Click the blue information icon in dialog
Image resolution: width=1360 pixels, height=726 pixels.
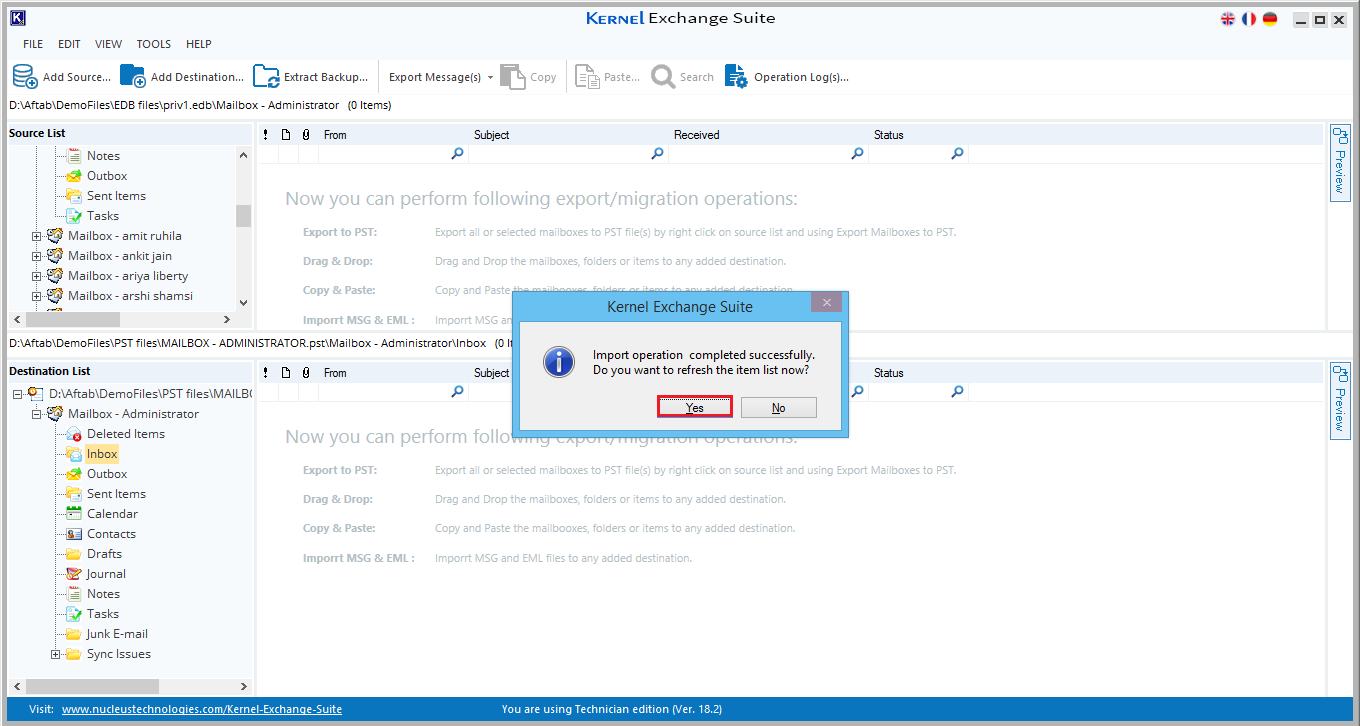point(559,362)
